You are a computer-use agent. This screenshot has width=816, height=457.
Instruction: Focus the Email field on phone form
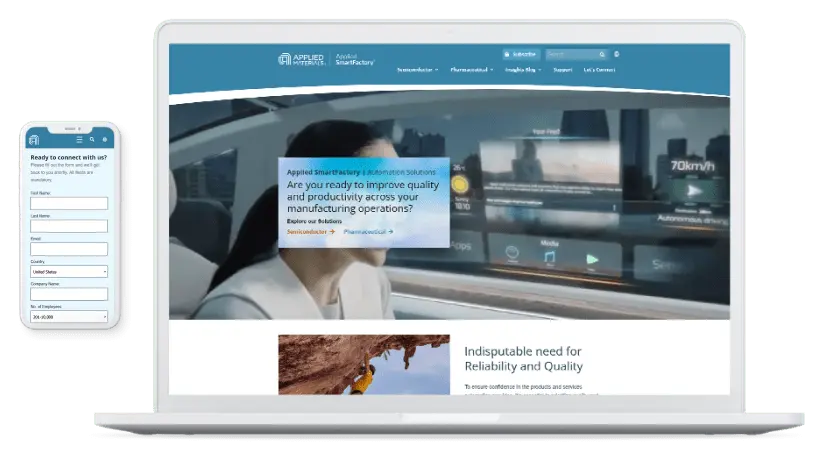point(69,249)
